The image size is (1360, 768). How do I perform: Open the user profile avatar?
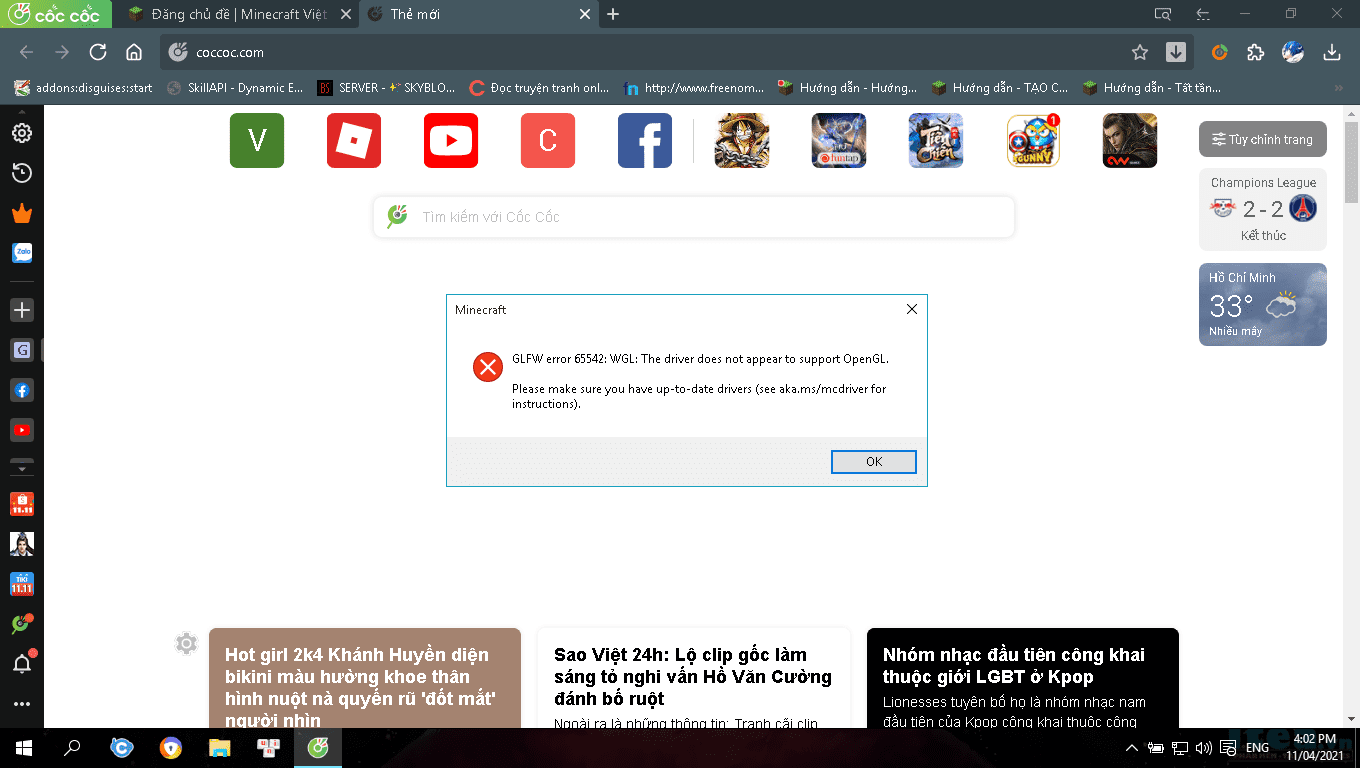(x=1293, y=52)
